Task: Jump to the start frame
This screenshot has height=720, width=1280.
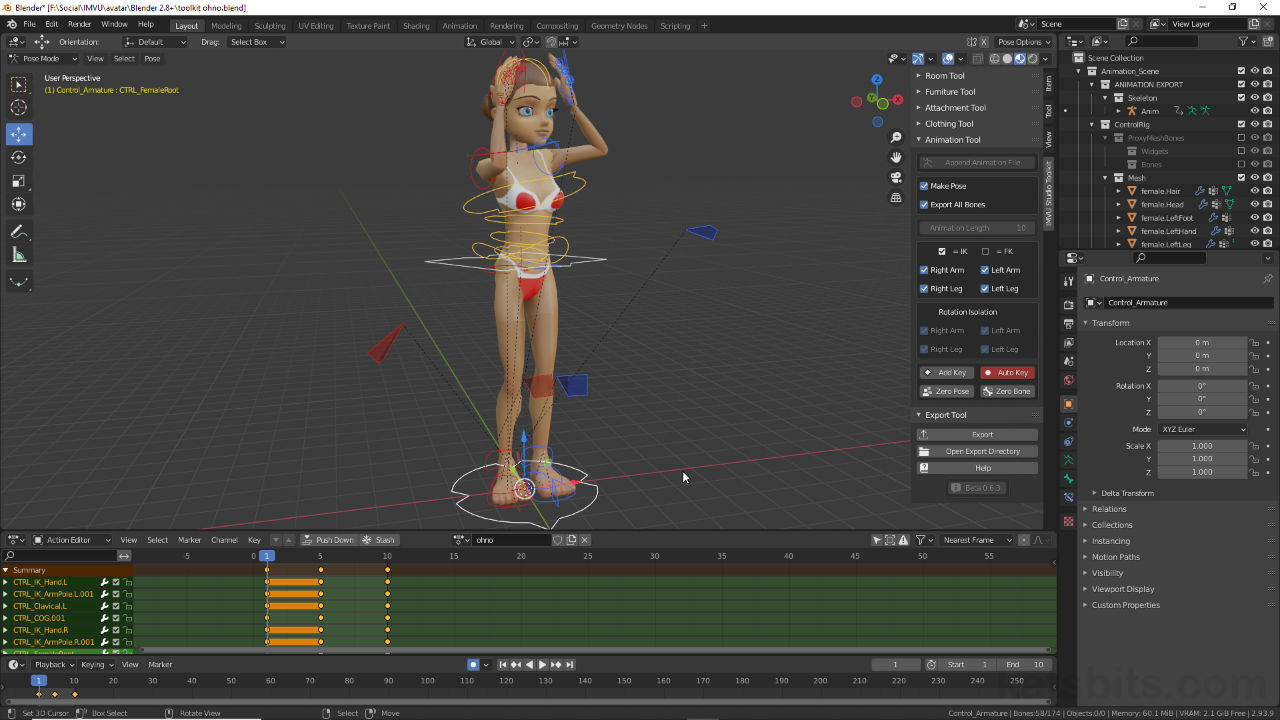Action: [502, 664]
